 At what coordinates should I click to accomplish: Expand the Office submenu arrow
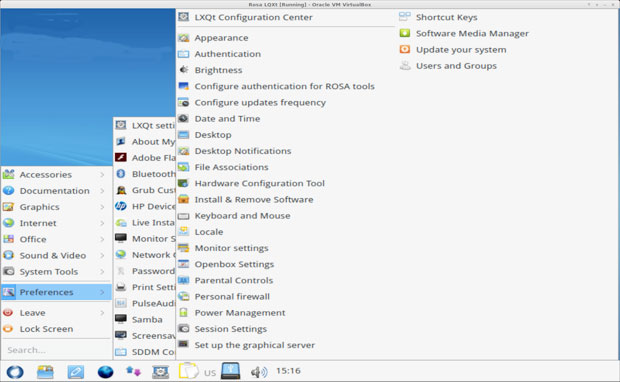(x=102, y=239)
